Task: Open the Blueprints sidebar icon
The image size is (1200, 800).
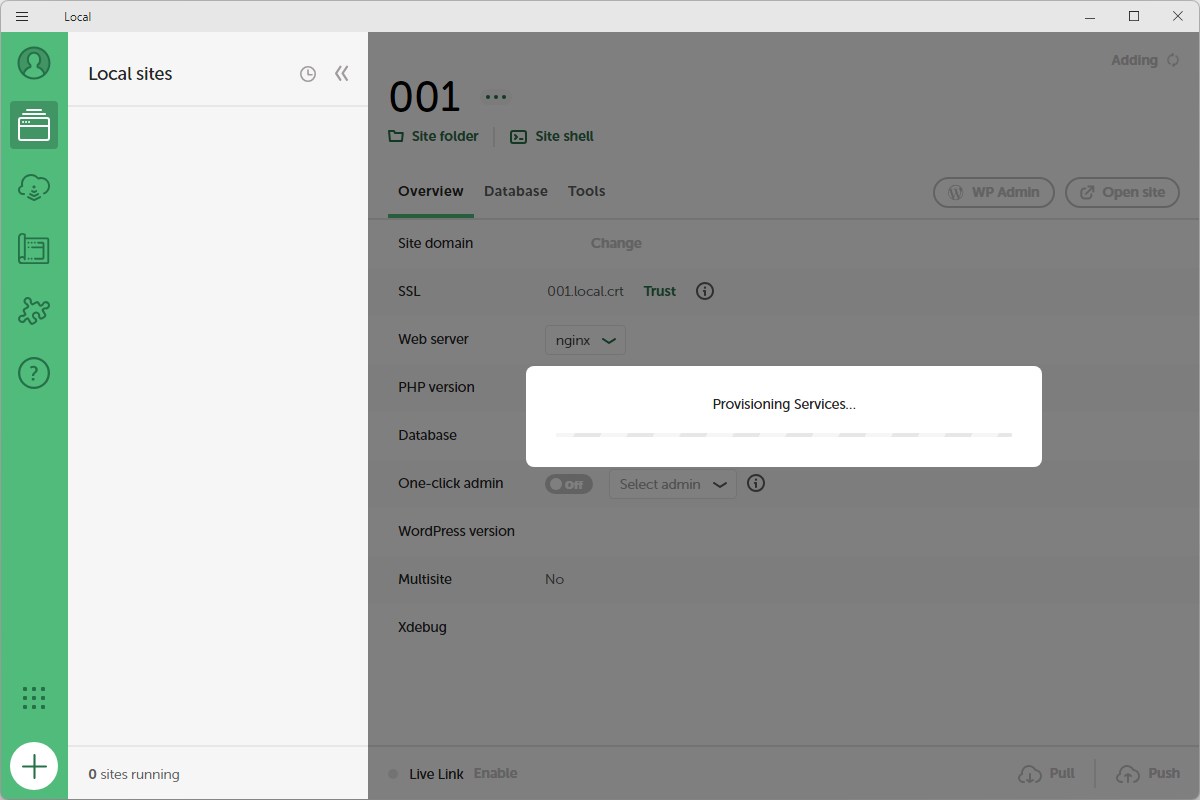Action: 34,249
